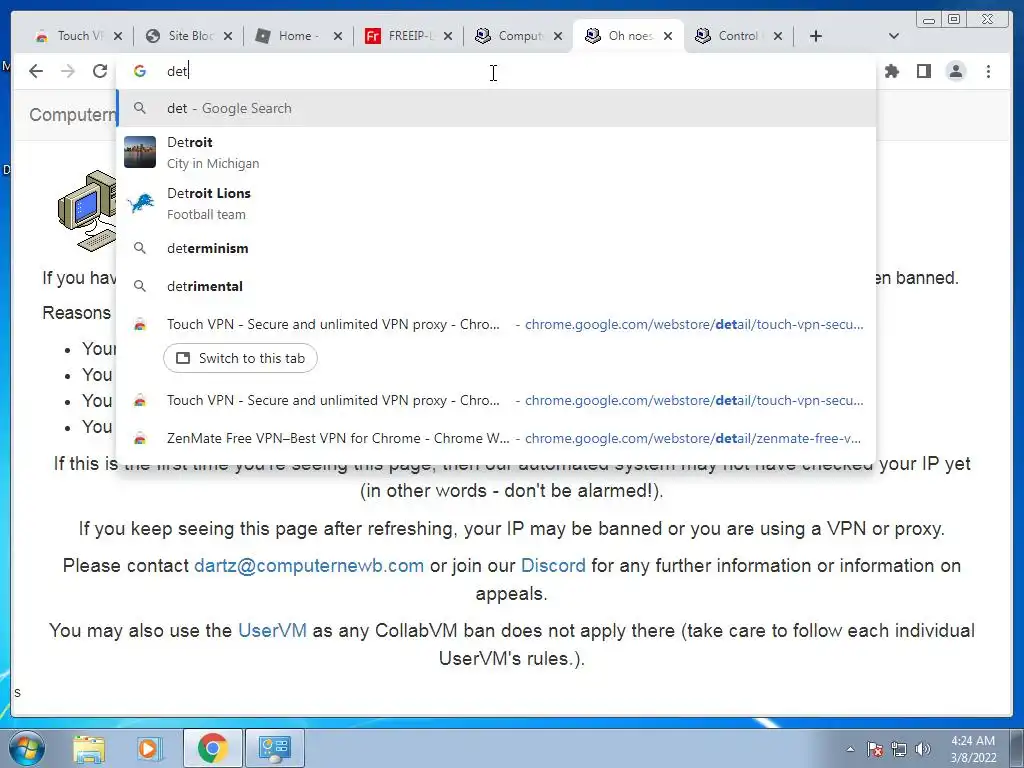Open the Action Center flag icon
This screenshot has width=1024, height=768.
(x=875, y=749)
